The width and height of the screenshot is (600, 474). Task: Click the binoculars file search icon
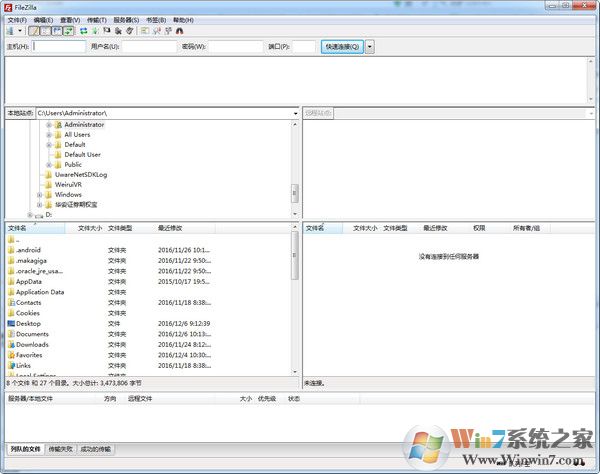pos(179,31)
